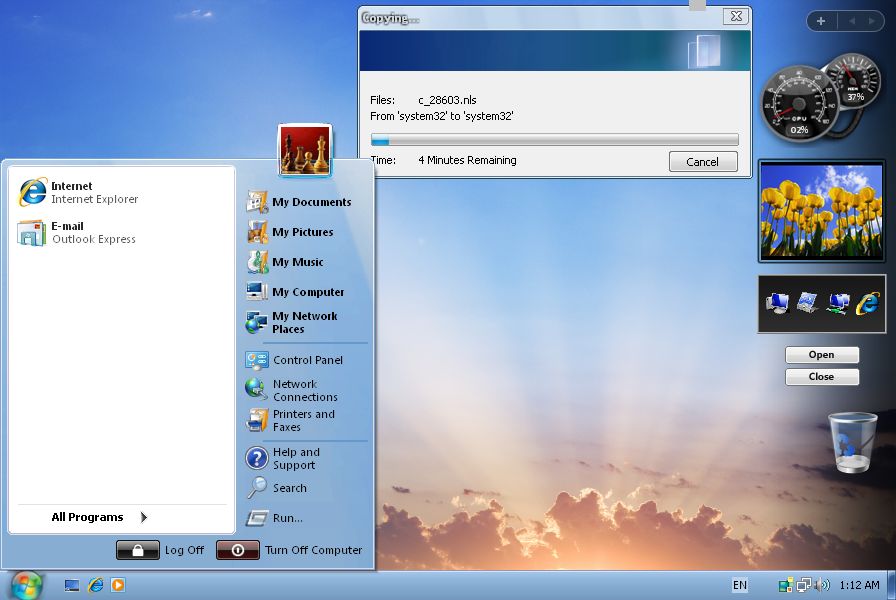Launch Outlook Express E-mail entry

(x=77, y=232)
